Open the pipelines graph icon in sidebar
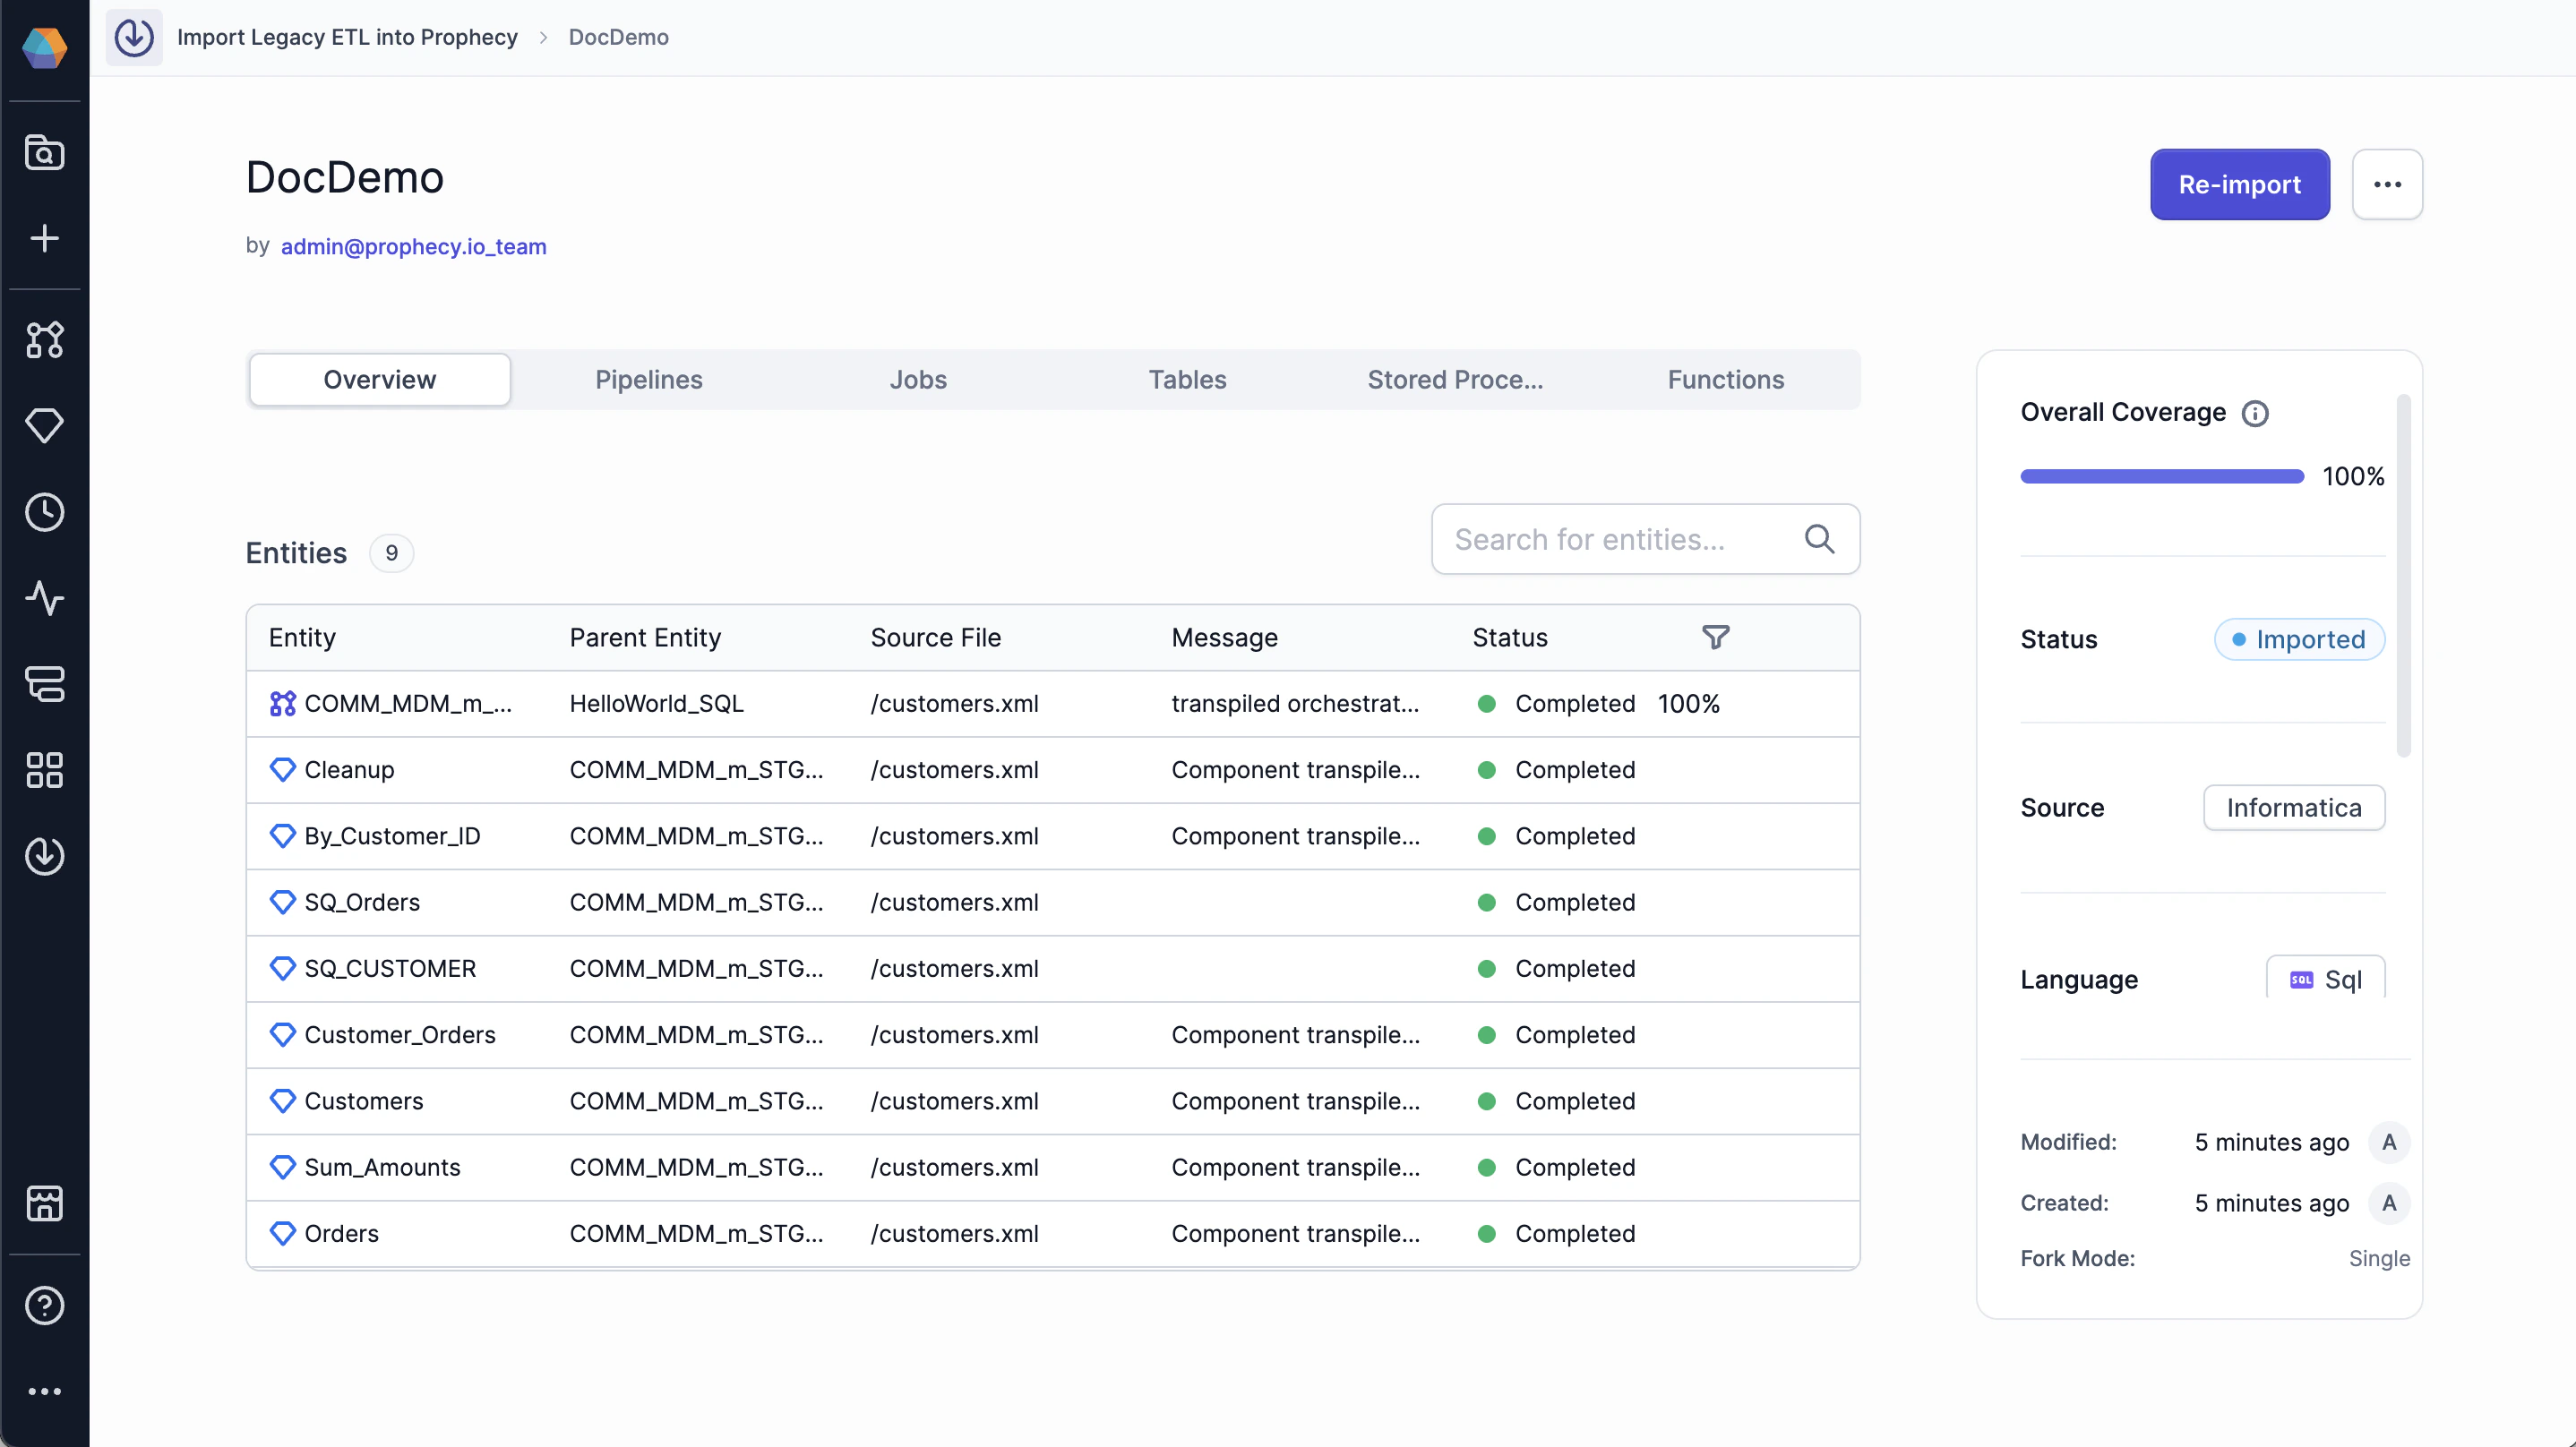Screen dimensions: 2576x1447 click(44, 340)
